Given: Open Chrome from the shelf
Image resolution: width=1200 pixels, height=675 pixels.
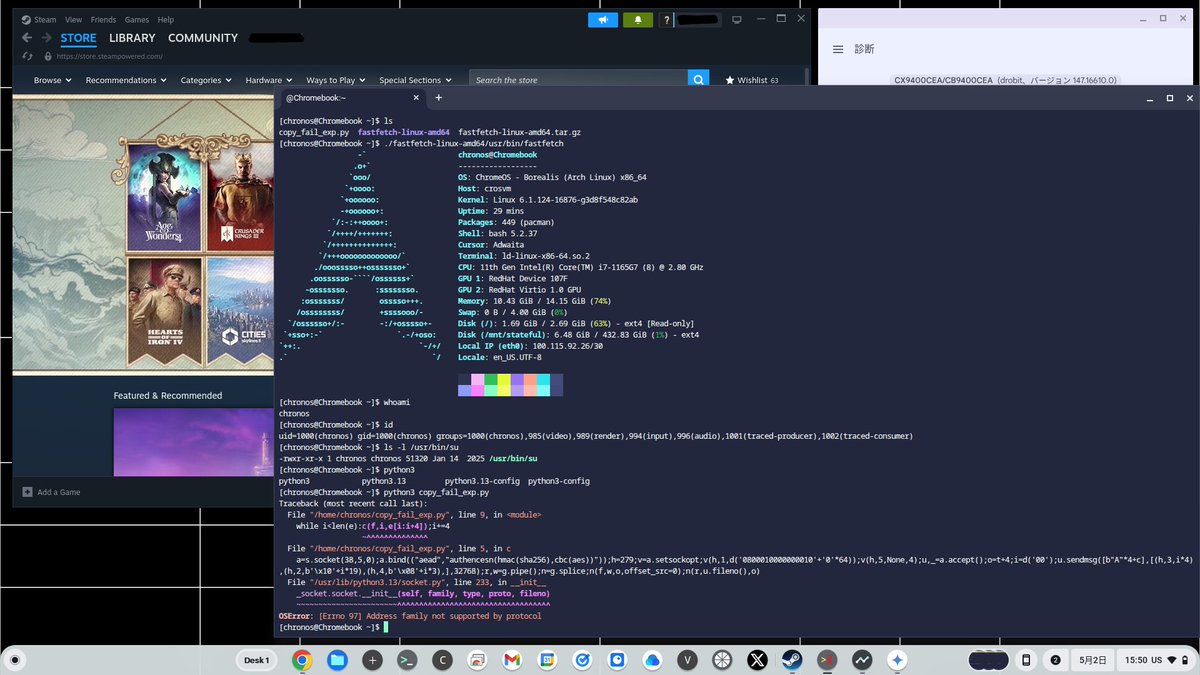Looking at the screenshot, I should click(x=302, y=660).
